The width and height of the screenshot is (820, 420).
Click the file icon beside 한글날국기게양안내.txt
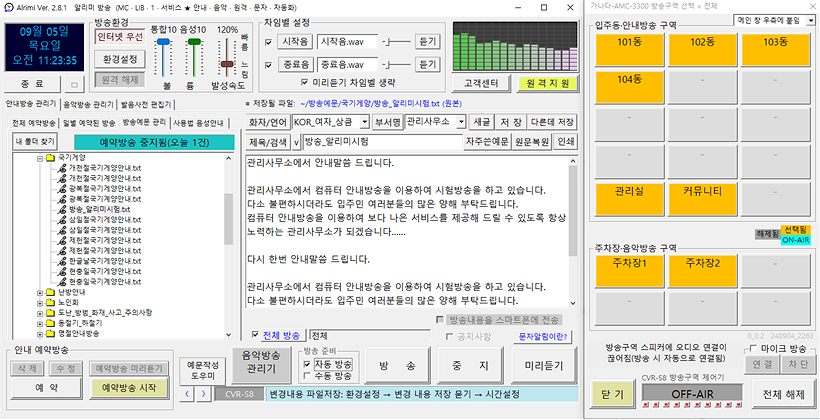click(x=63, y=260)
